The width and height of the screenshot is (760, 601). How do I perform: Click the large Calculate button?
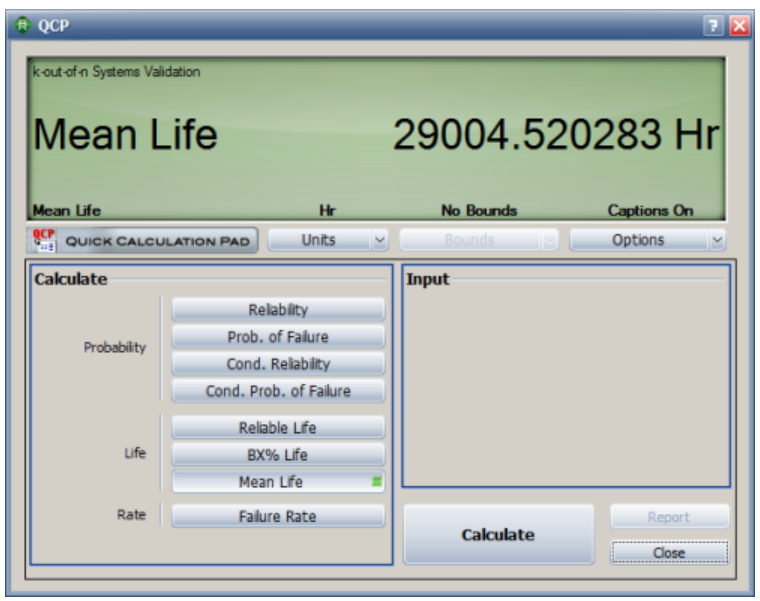tap(499, 534)
